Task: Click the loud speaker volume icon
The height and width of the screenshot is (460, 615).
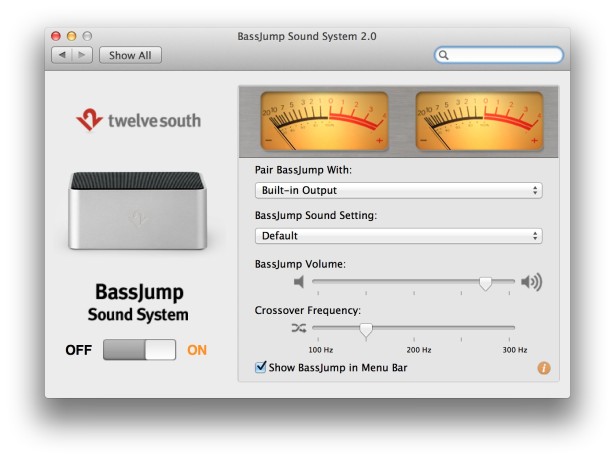Action: point(531,282)
